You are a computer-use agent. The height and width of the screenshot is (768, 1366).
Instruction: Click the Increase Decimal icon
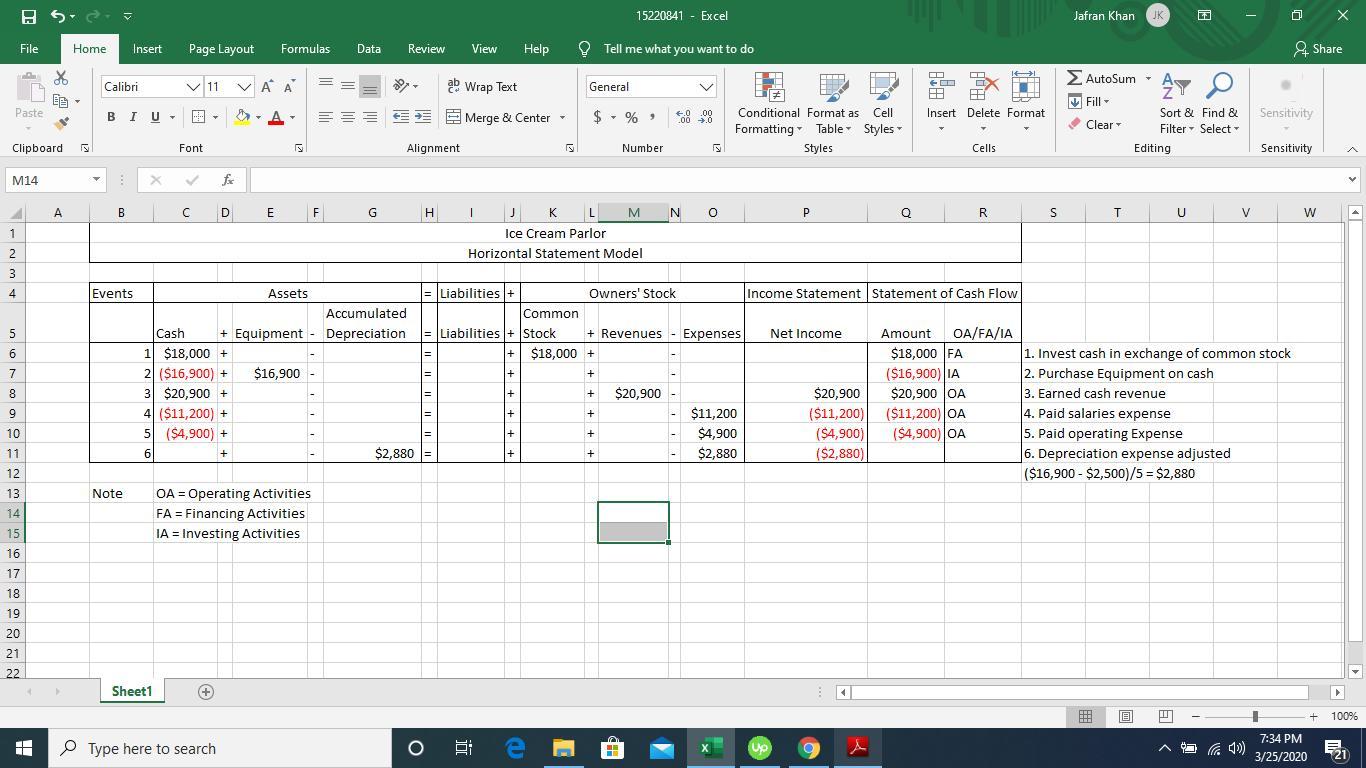[x=684, y=118]
